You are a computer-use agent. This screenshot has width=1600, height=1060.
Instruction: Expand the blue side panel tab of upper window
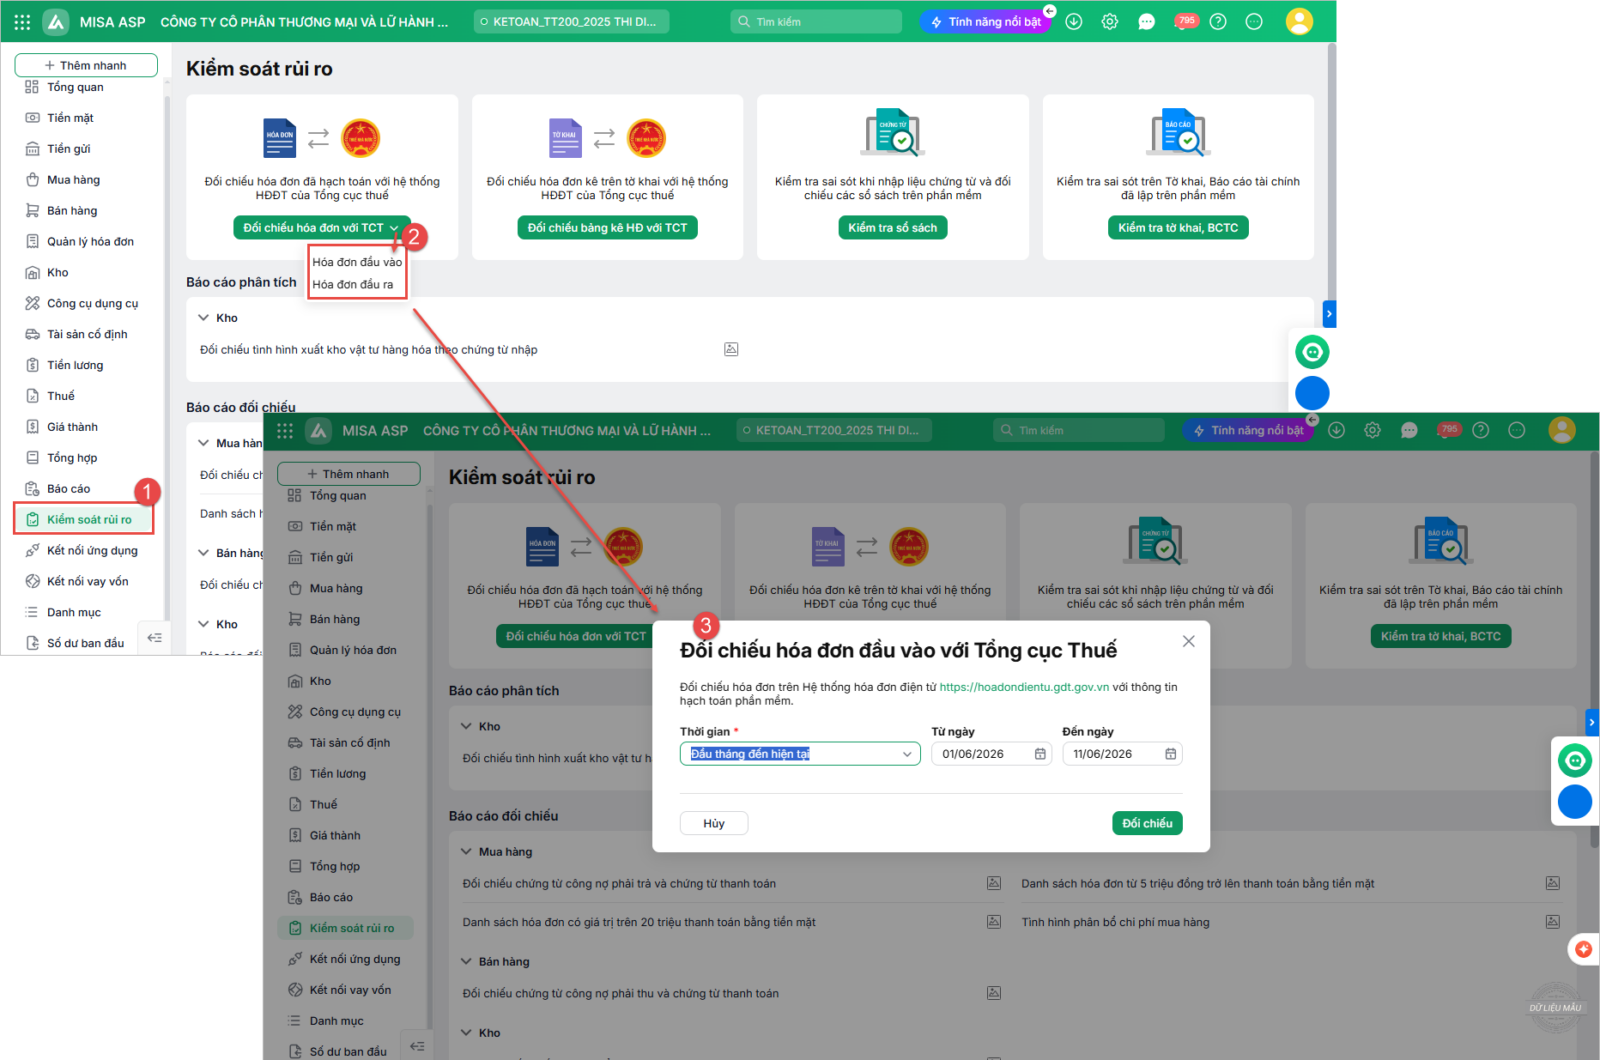[1329, 314]
